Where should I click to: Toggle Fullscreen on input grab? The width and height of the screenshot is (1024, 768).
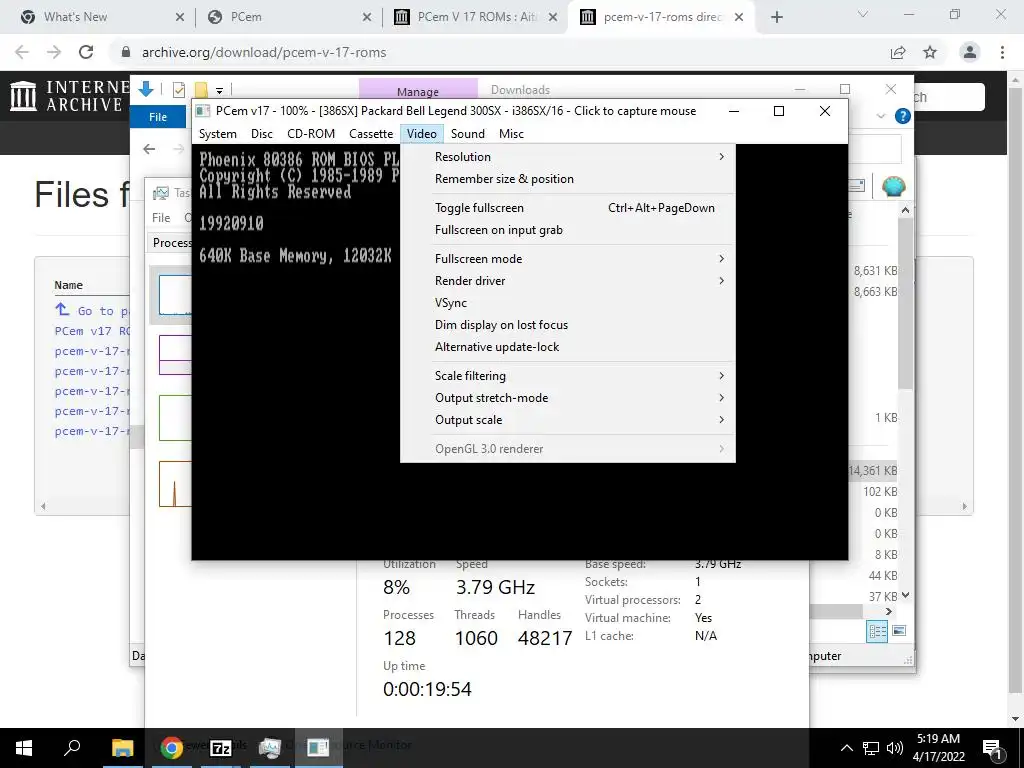(568, 230)
